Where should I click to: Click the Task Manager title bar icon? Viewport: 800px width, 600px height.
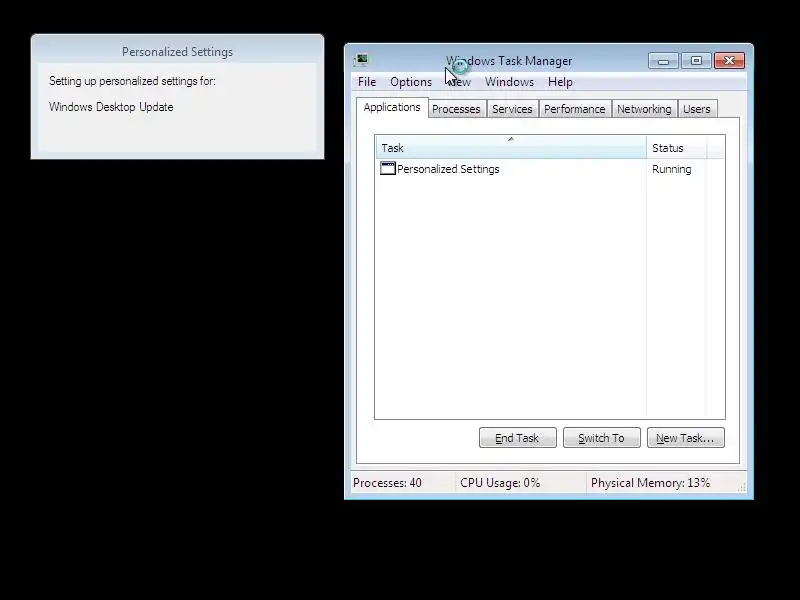(x=362, y=60)
